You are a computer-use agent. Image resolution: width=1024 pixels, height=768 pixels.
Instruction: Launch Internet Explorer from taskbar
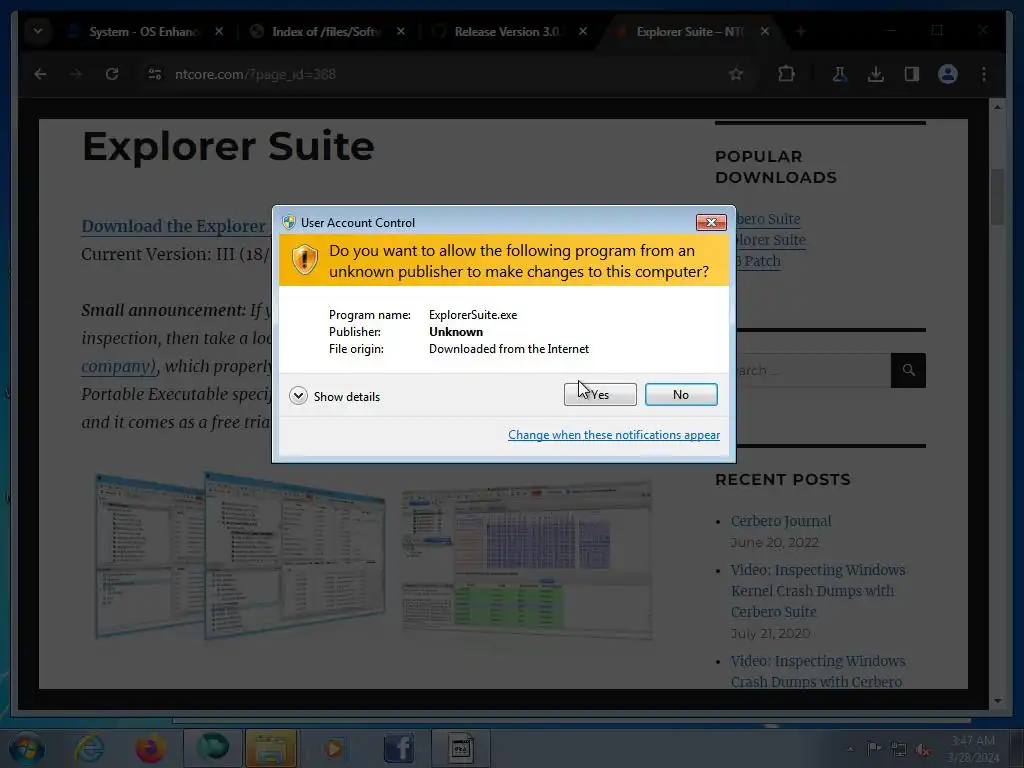tap(89, 748)
